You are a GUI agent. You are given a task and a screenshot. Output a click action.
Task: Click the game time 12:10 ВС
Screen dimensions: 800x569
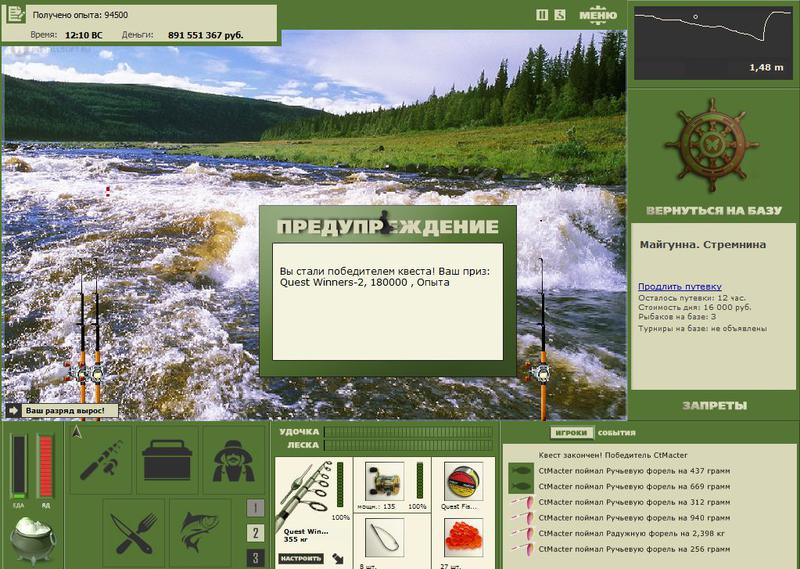click(84, 35)
